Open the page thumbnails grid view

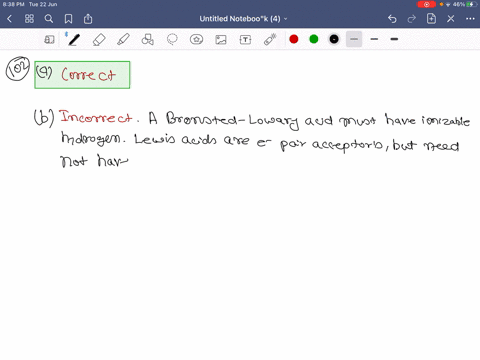click(x=29, y=19)
